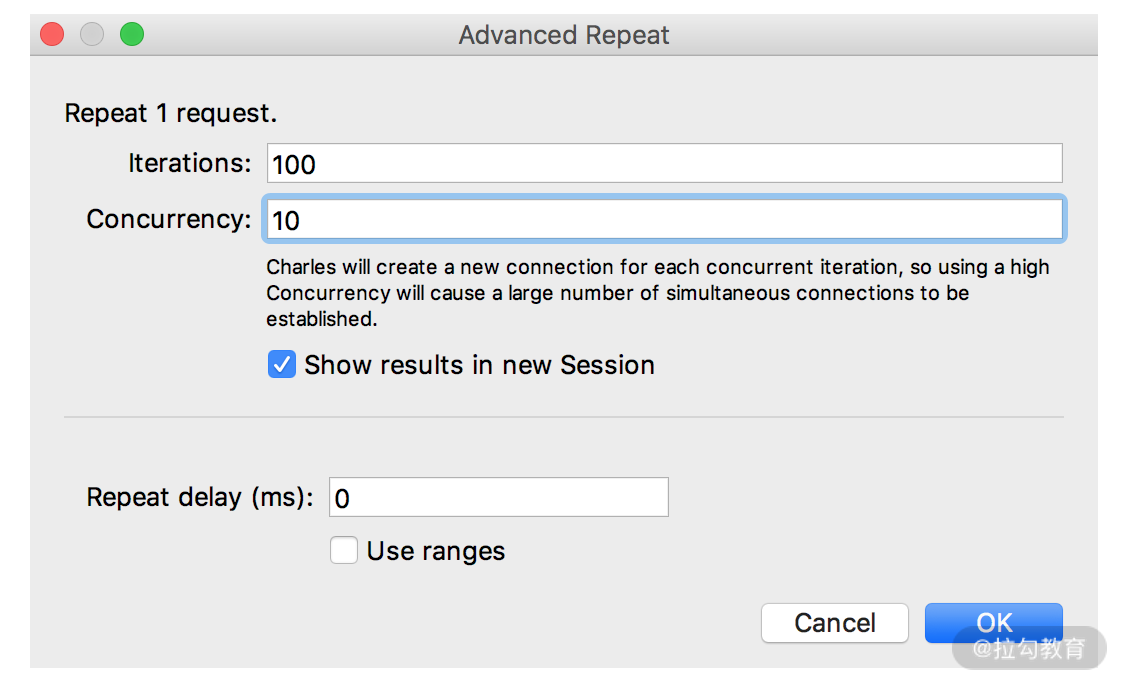The image size is (1124, 684).
Task: Click the Charles concurrency explanation paragraph
Action: click(657, 293)
